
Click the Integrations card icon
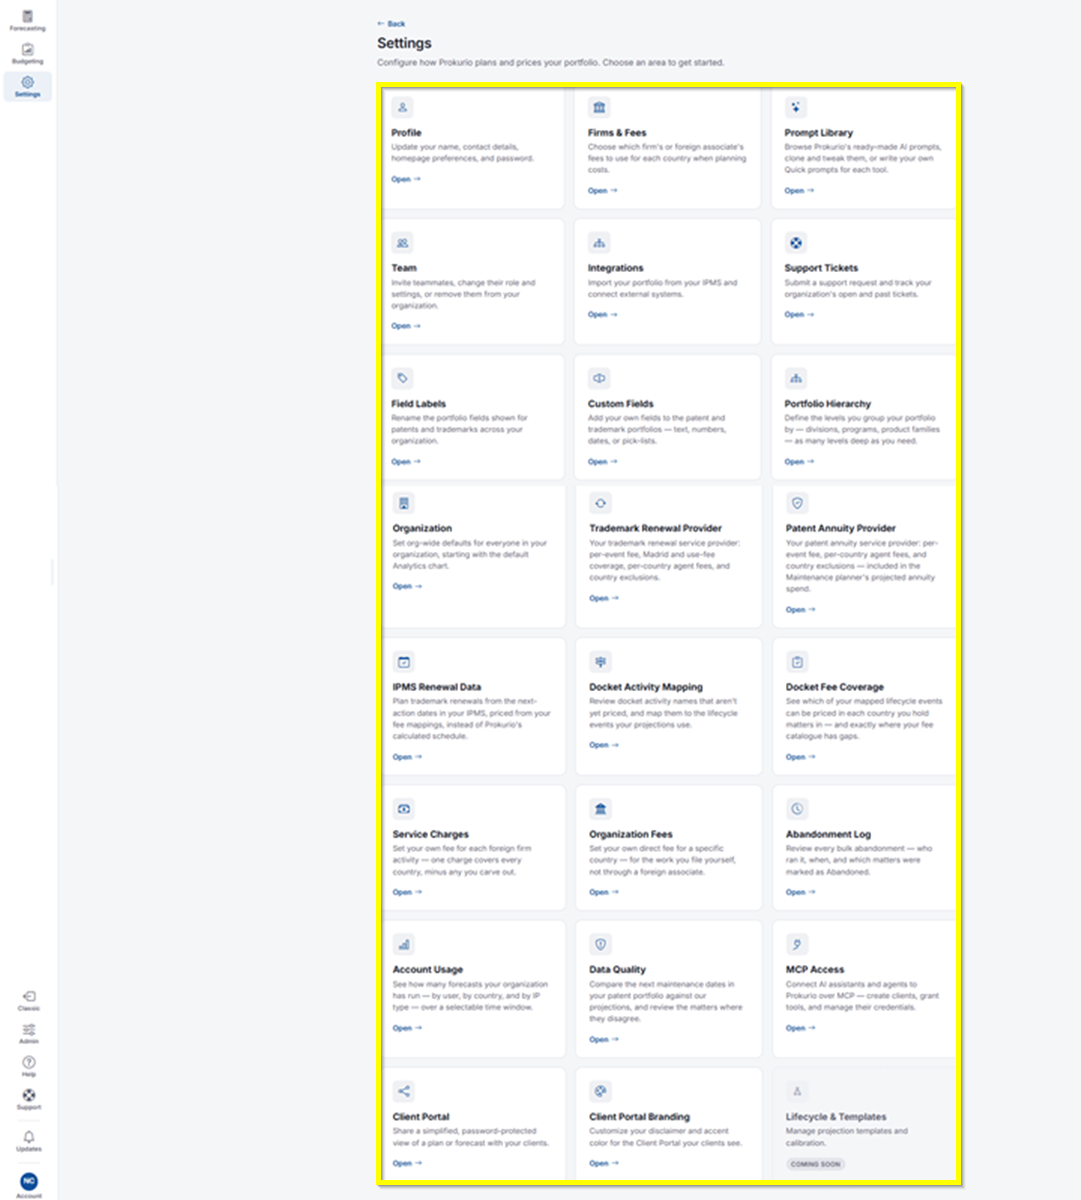(599, 243)
